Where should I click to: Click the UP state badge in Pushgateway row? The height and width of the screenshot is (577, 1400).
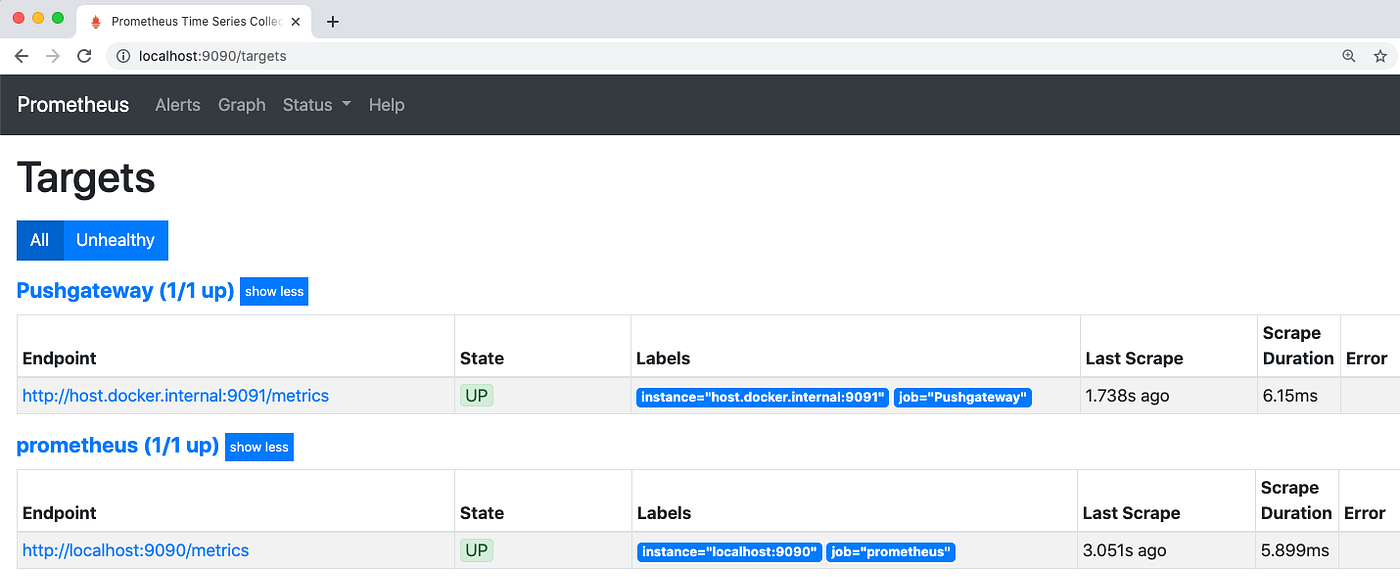pos(477,395)
